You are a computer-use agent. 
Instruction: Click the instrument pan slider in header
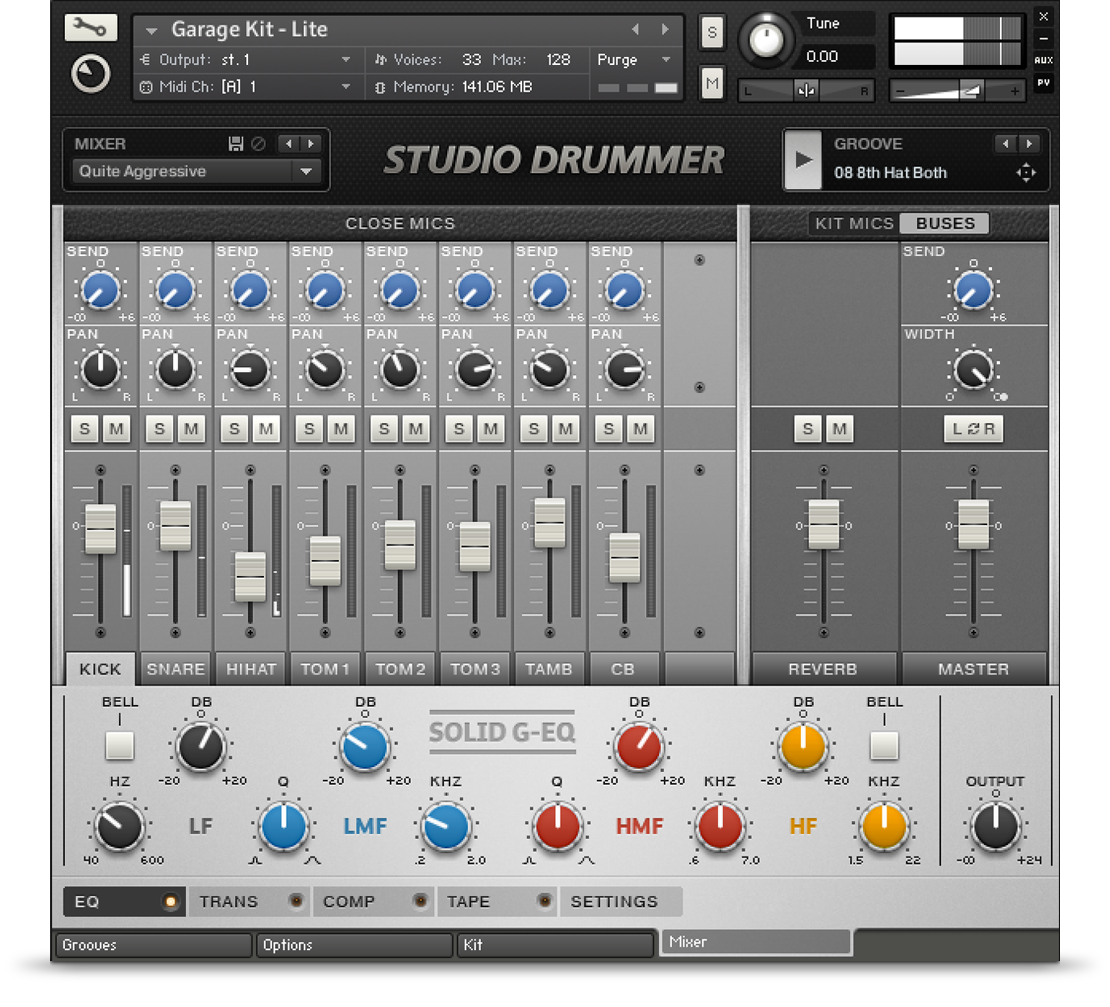tap(806, 91)
